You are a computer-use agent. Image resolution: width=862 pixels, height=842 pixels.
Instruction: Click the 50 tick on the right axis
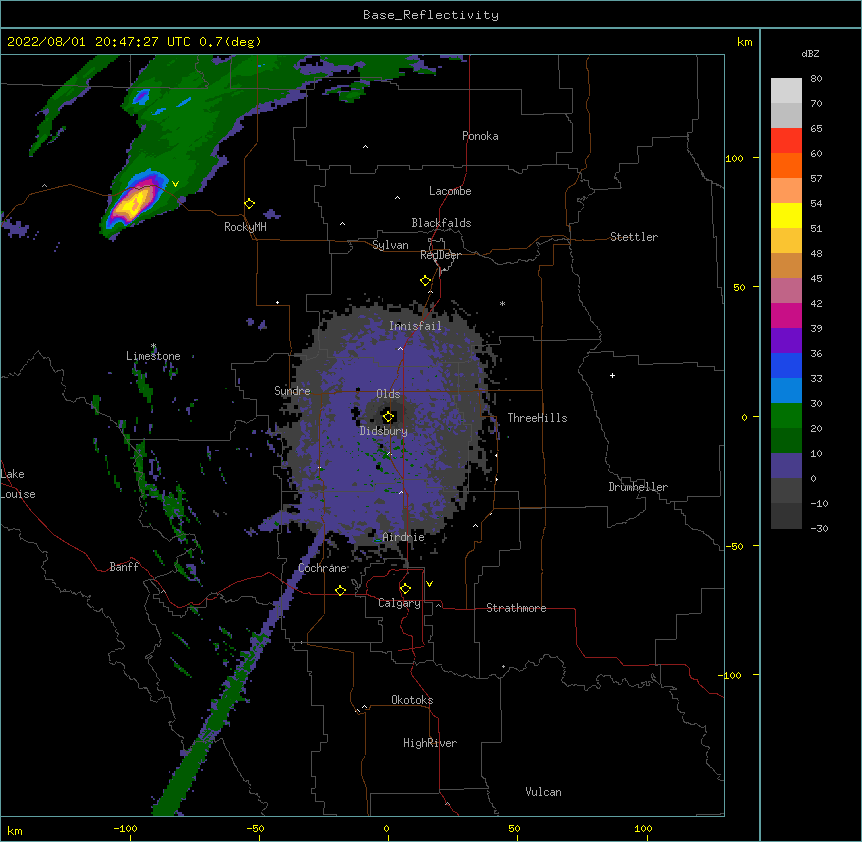(739, 287)
